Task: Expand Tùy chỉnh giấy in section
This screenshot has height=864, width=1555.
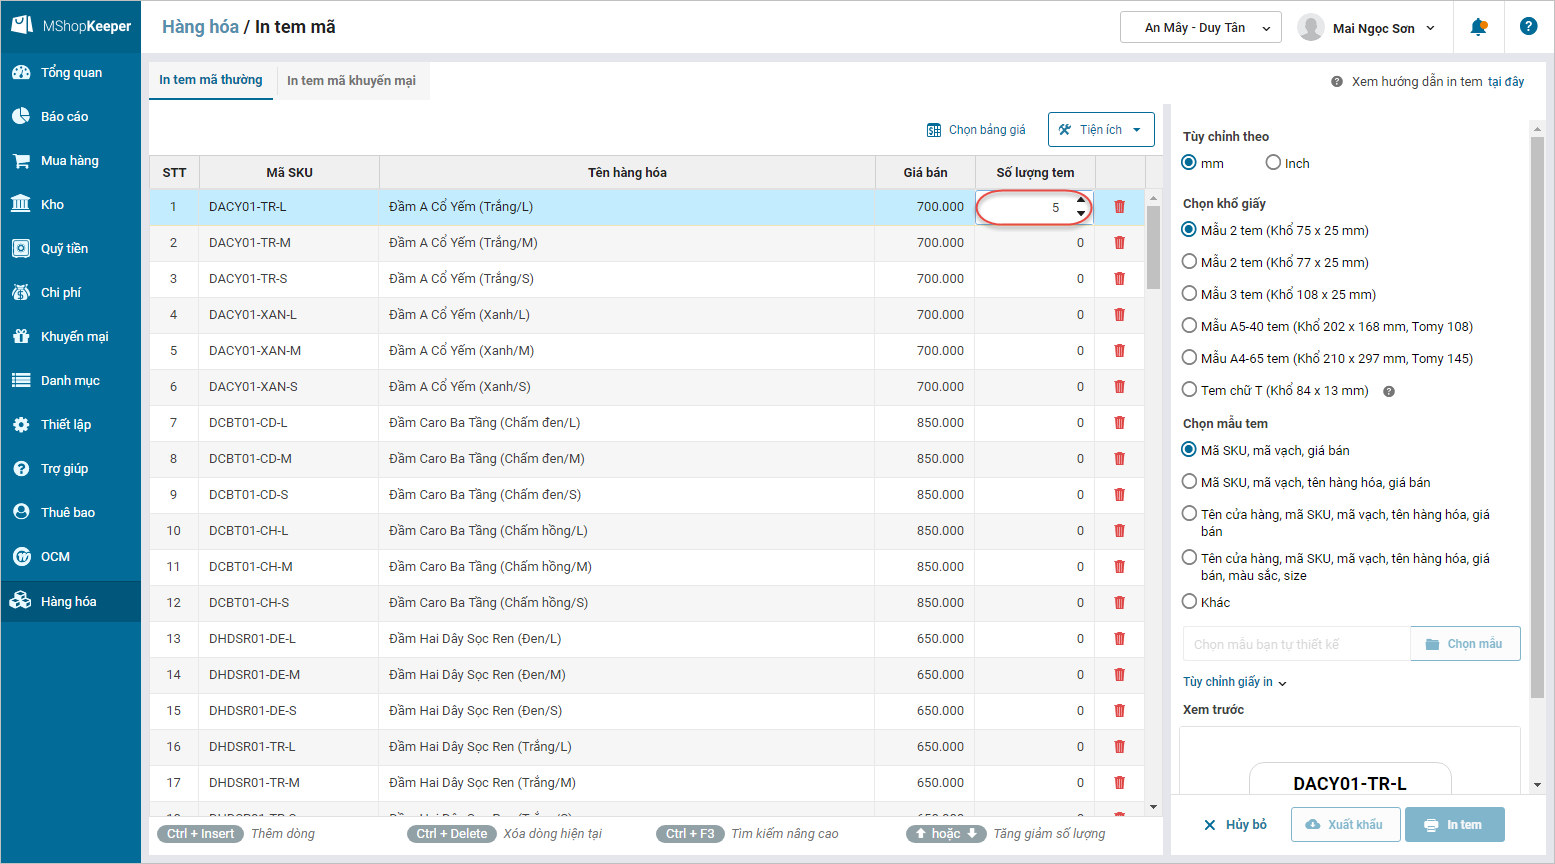Action: point(1234,682)
